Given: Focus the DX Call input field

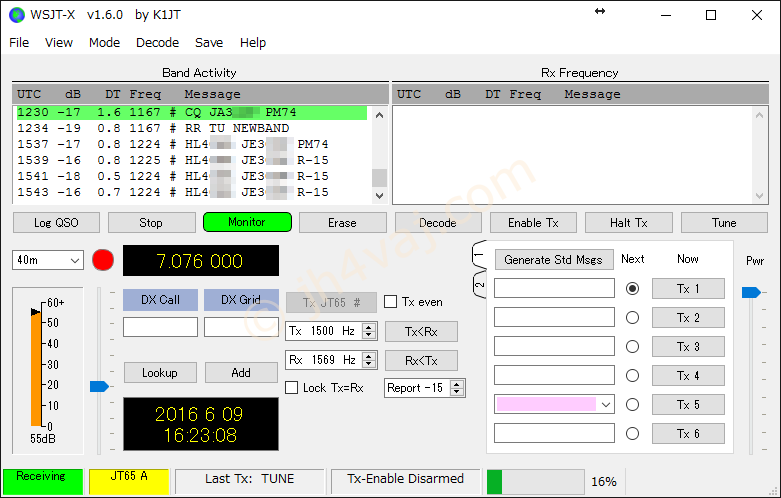Looking at the screenshot, I should (x=160, y=327).
